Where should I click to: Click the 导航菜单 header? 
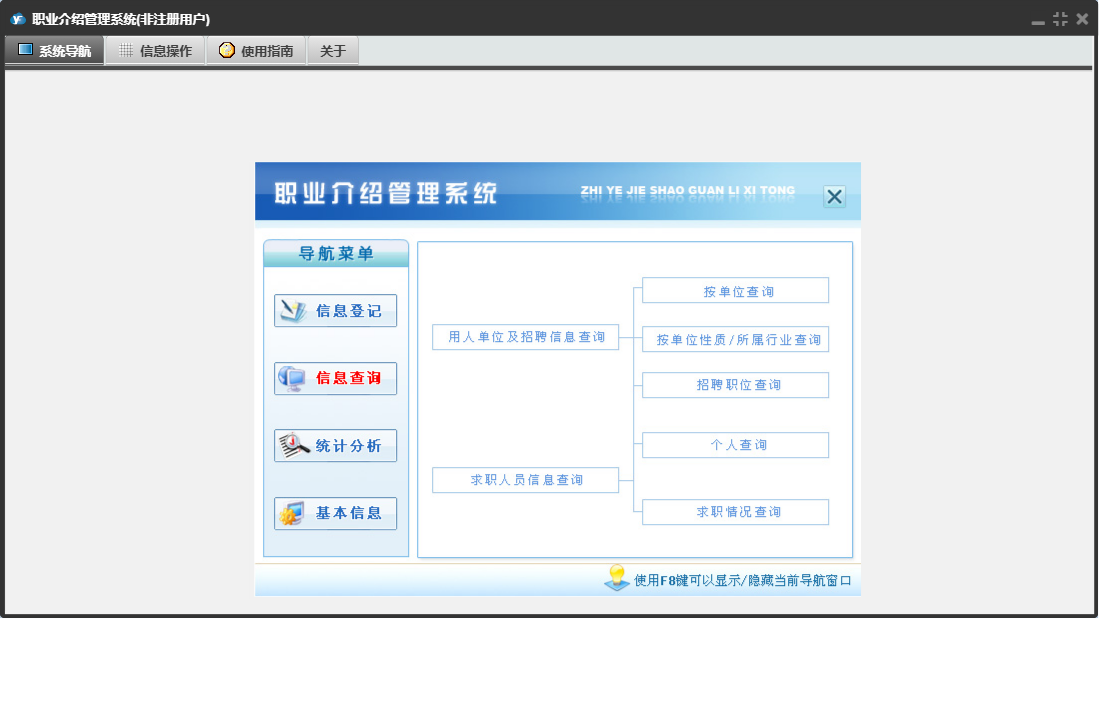click(336, 253)
